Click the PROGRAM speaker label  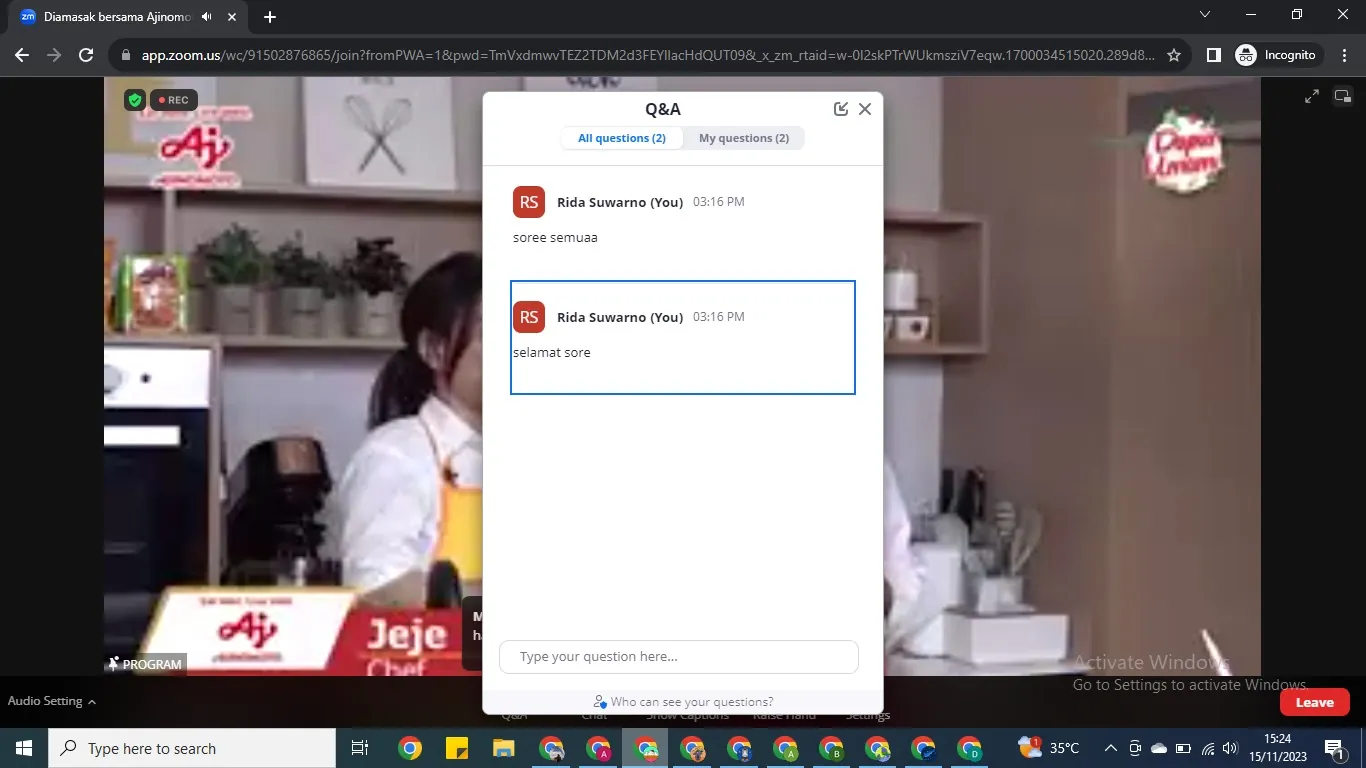(x=146, y=664)
